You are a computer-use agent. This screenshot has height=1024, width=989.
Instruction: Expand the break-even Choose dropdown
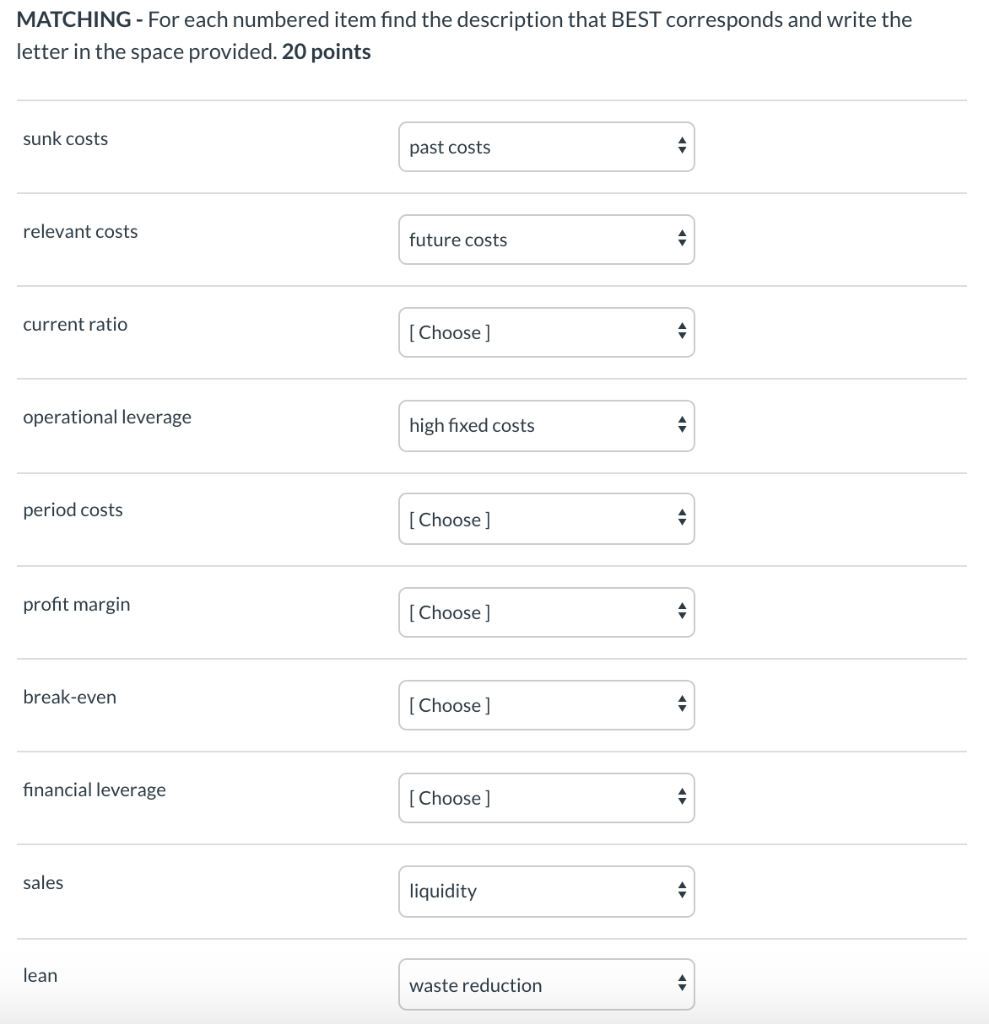click(x=546, y=705)
